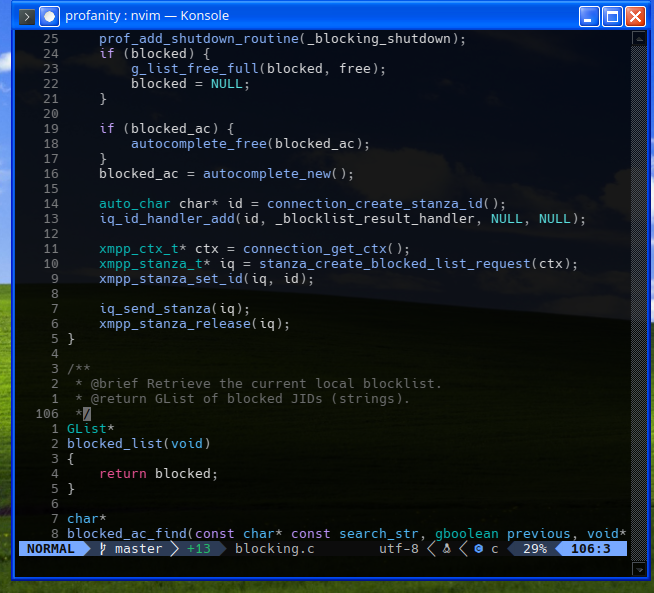The width and height of the screenshot is (654, 593).
Task: Click 'return blocked;' statement
Action: point(158,474)
